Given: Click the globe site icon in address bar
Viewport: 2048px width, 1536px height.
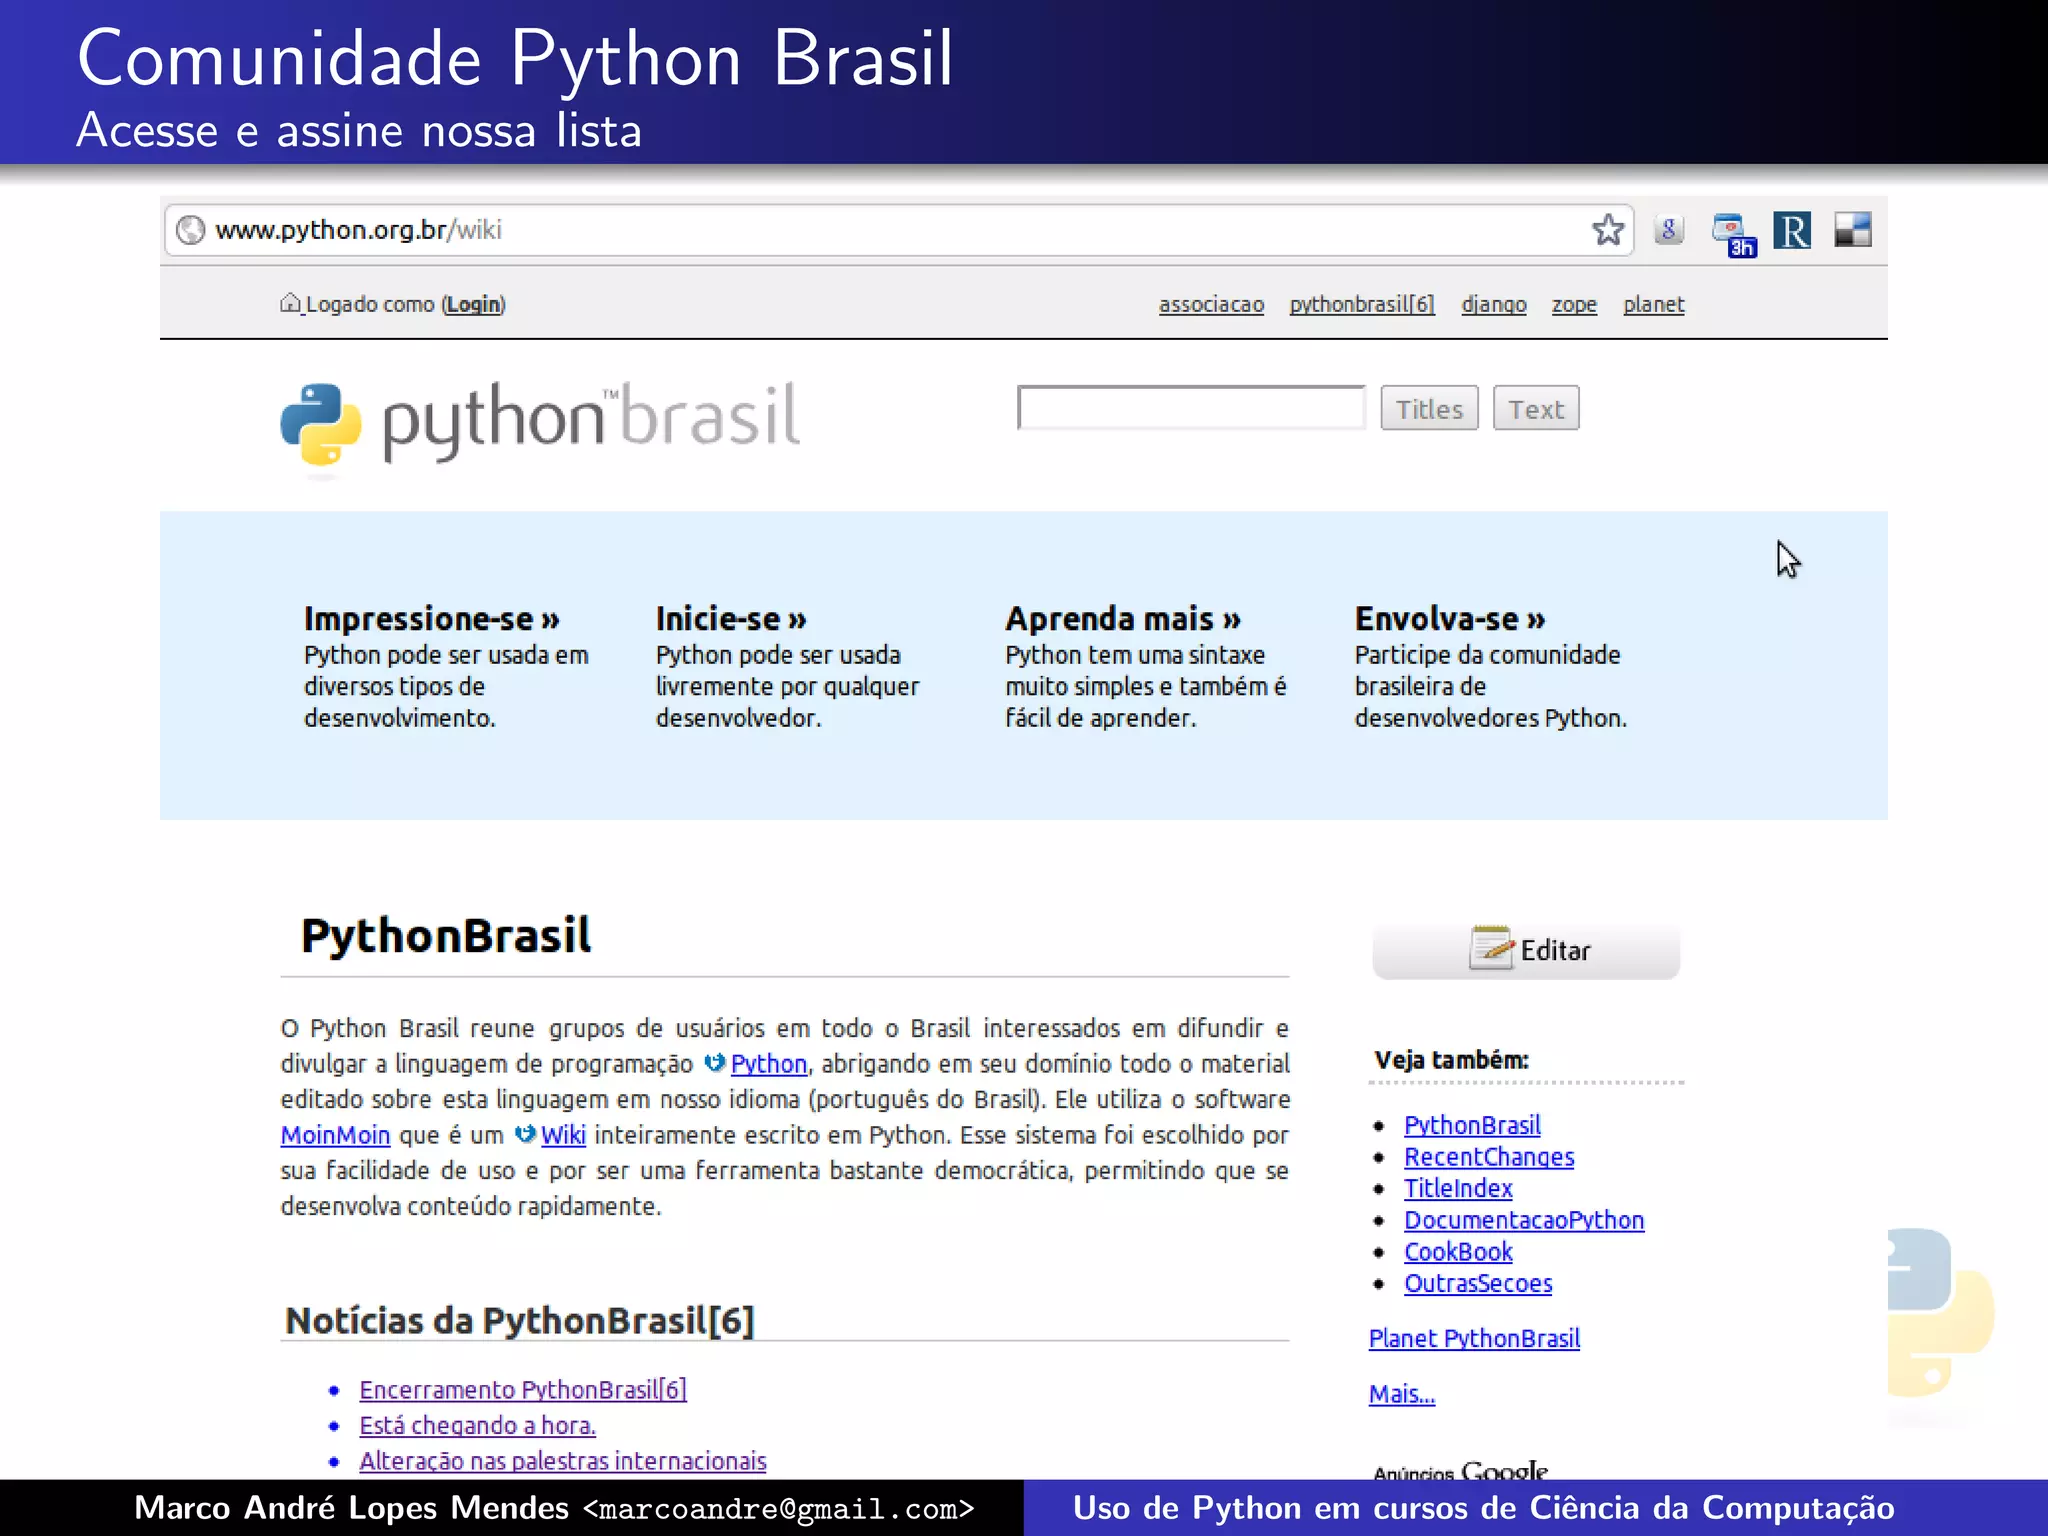Looking at the screenshot, I should point(190,231).
